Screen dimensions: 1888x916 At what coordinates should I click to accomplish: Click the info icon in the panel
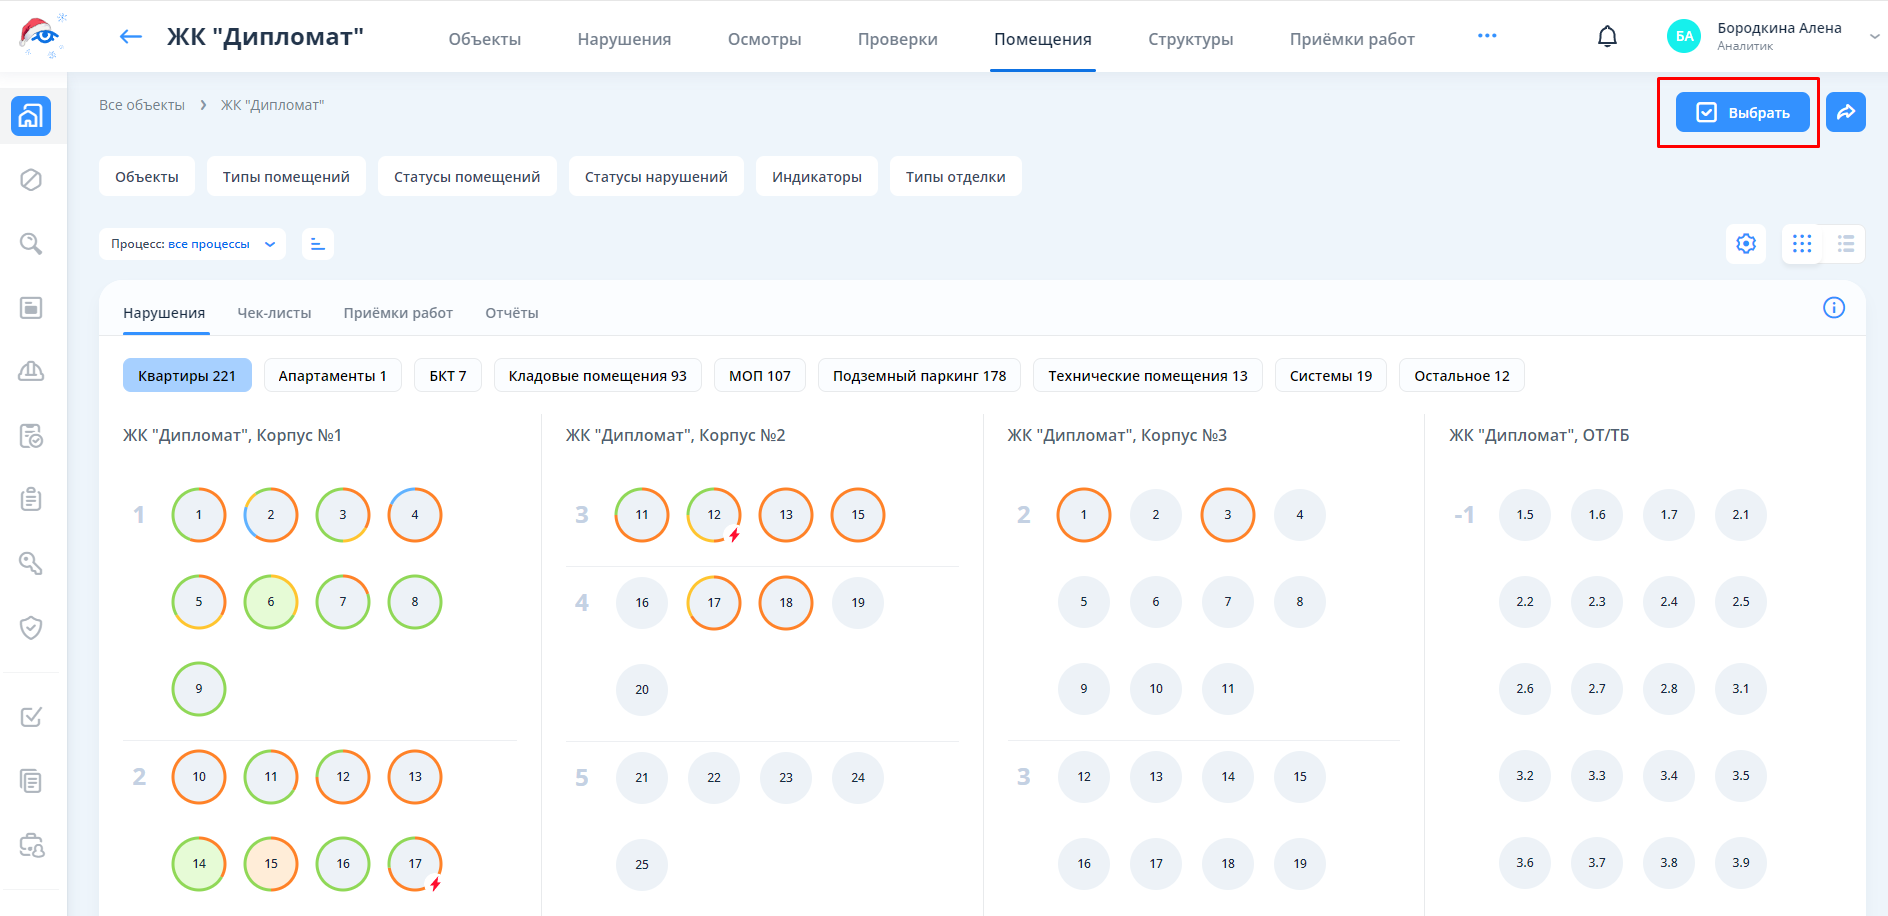point(1833,308)
